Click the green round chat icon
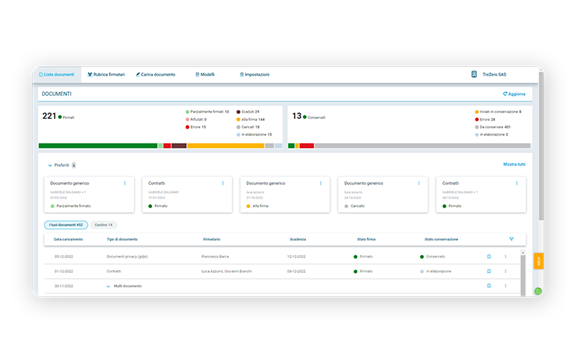576x362 pixels. click(x=538, y=291)
